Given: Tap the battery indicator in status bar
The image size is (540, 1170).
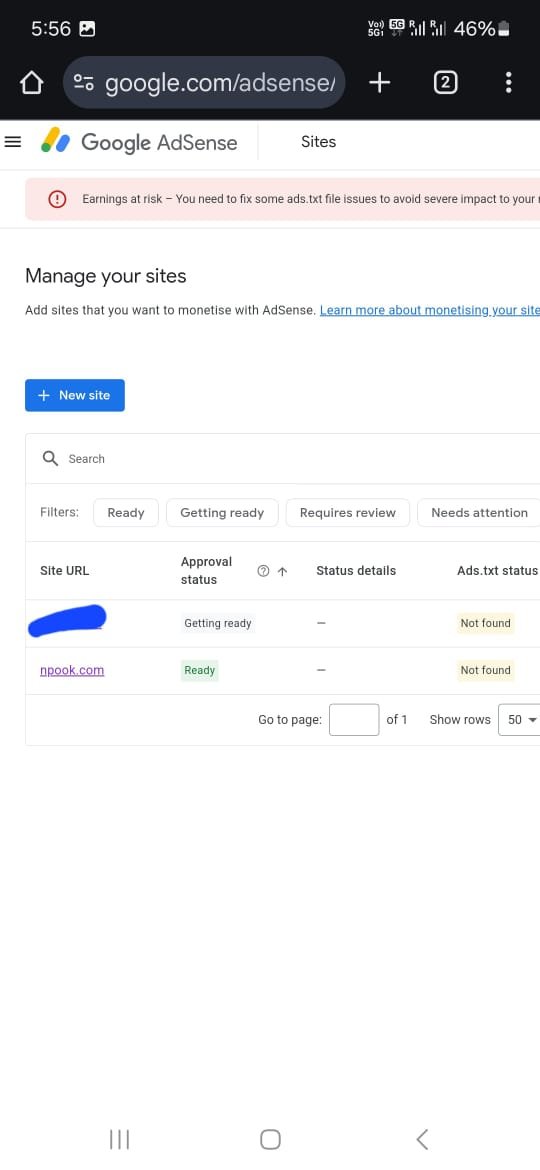Looking at the screenshot, I should point(503,29).
